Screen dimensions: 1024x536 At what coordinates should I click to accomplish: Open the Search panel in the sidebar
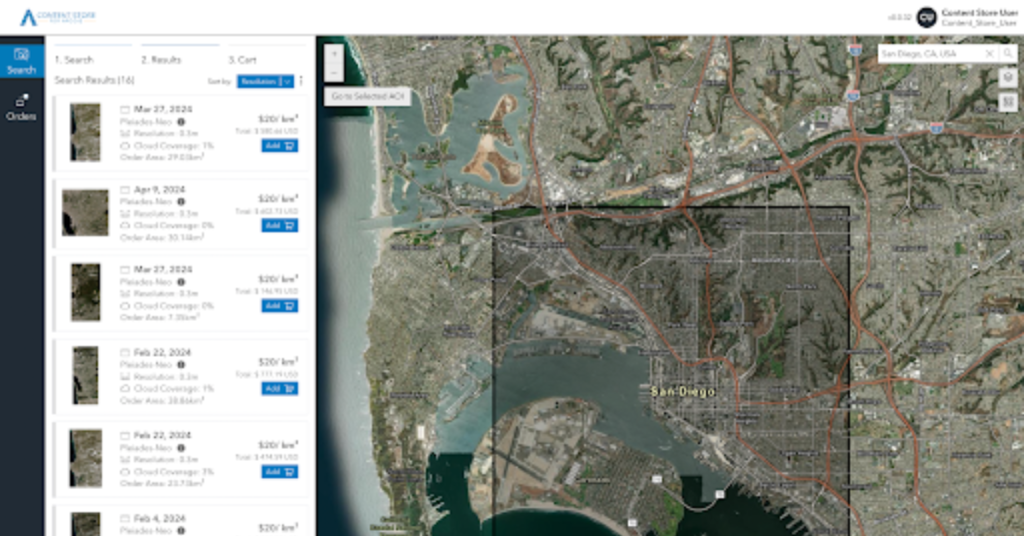[21, 60]
